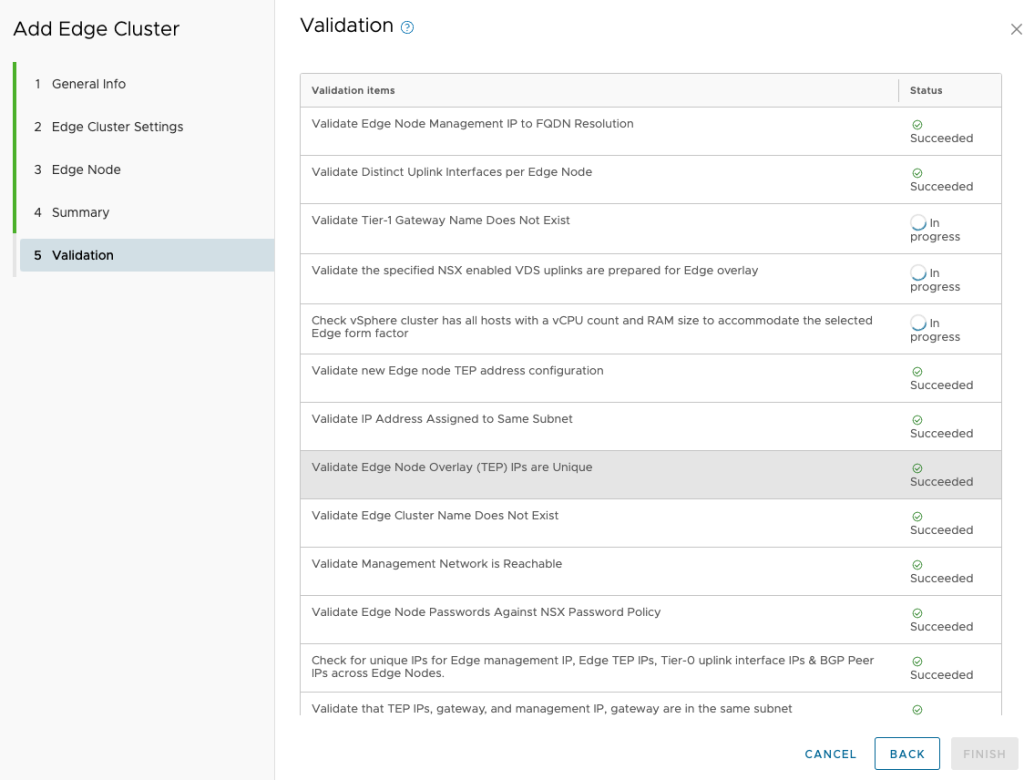The height and width of the screenshot is (780, 1024).
Task: Select 'Validate Edge Cluster Name Does Not Exist' text
Action: tap(435, 515)
